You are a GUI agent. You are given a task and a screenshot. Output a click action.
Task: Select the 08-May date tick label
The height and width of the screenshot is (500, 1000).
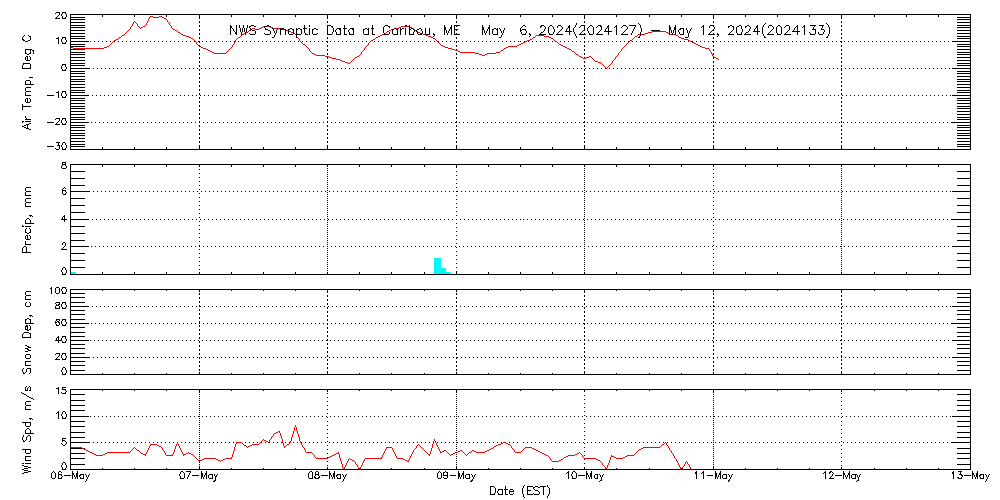coord(329,477)
